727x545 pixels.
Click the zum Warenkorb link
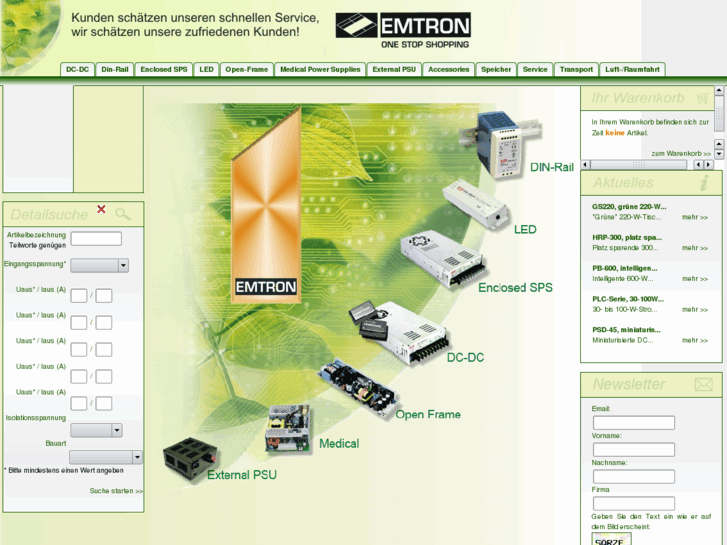pos(681,154)
